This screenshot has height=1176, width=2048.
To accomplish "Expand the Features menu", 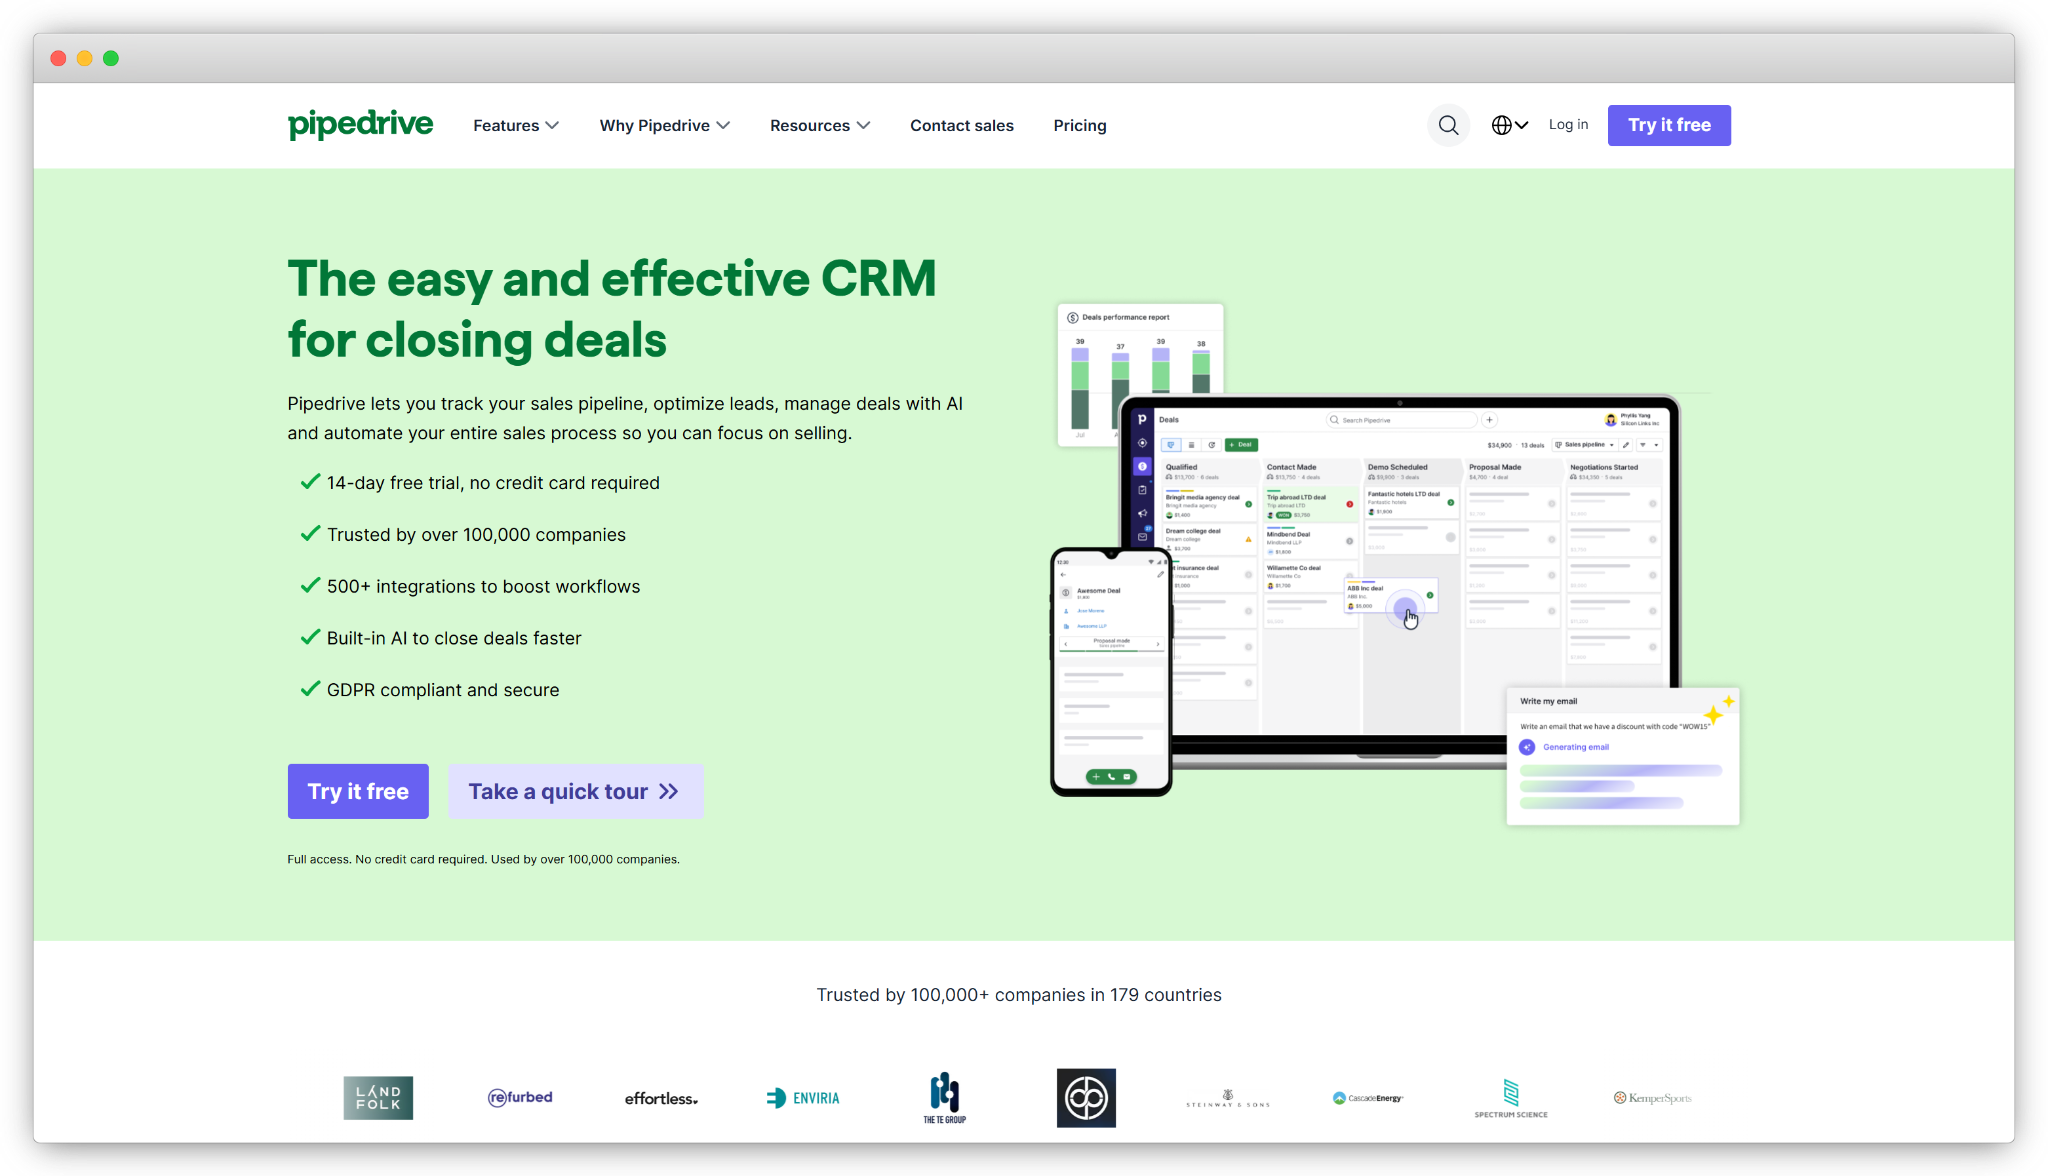I will [516, 125].
